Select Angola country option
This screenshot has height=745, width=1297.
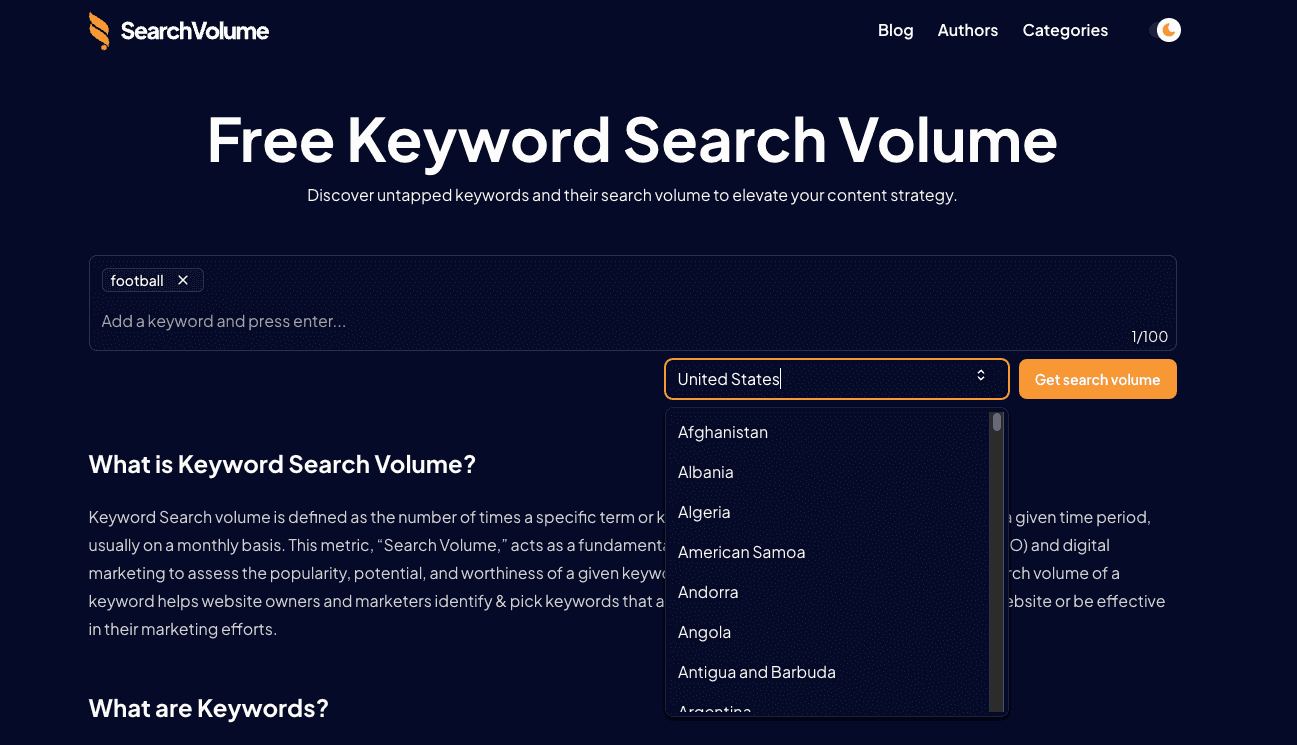[827, 632]
